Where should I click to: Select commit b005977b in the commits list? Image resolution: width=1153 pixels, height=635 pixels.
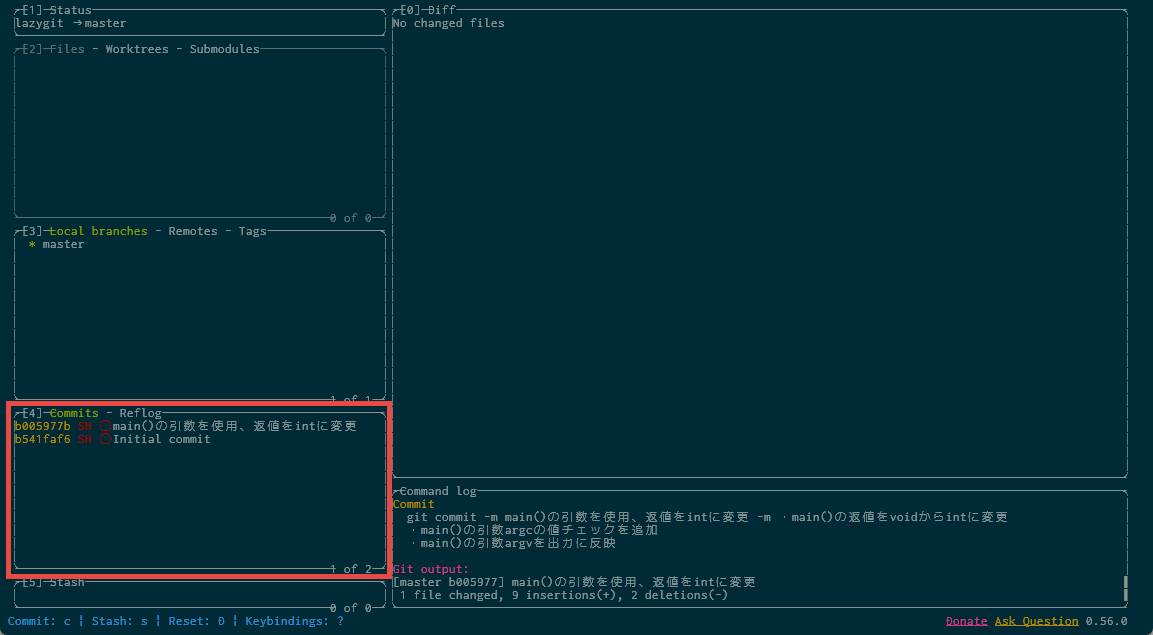(42, 426)
